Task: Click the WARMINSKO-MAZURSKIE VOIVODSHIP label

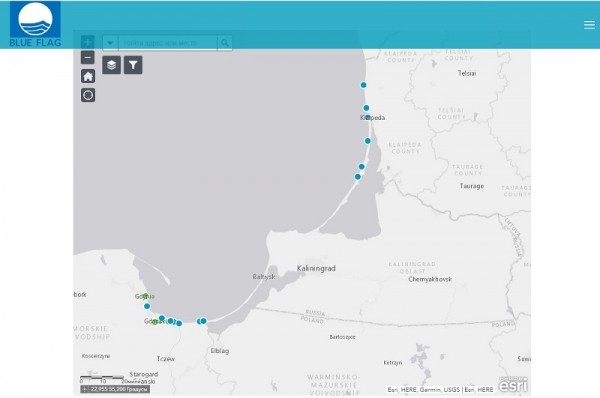Action: pyautogui.click(x=333, y=385)
